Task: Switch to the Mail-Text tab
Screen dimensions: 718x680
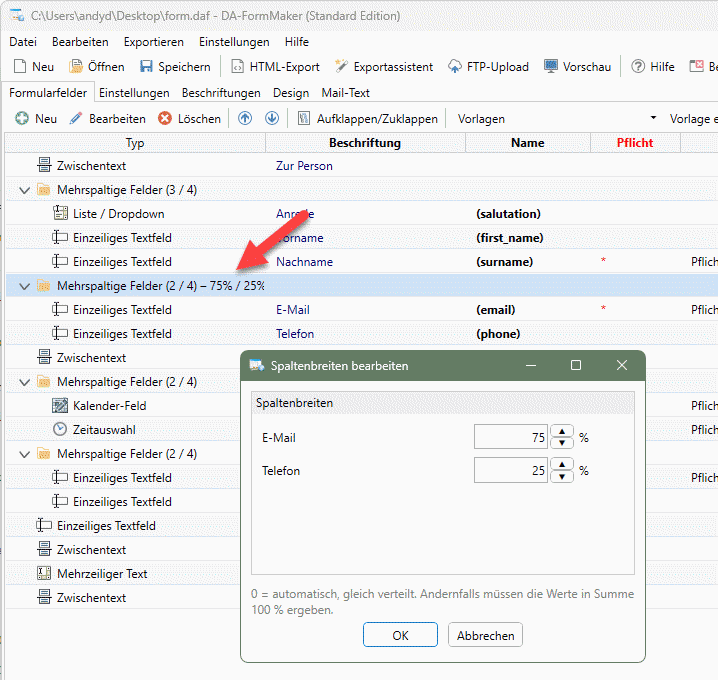Action: point(345,92)
